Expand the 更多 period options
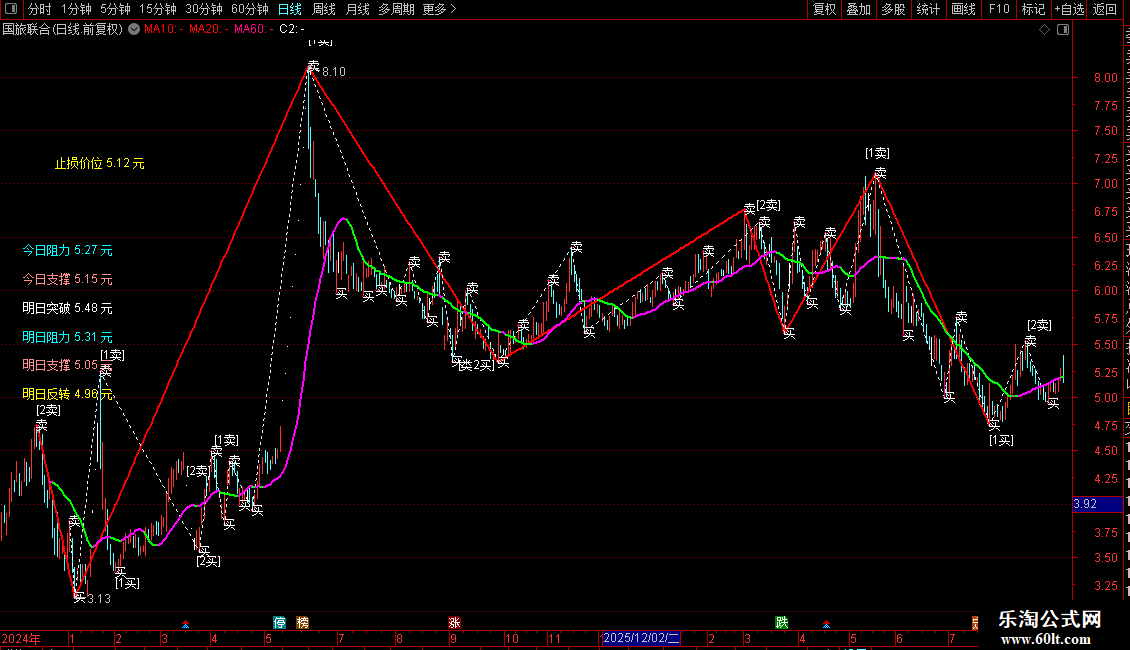Viewport: 1130px width, 650px height. click(x=439, y=9)
